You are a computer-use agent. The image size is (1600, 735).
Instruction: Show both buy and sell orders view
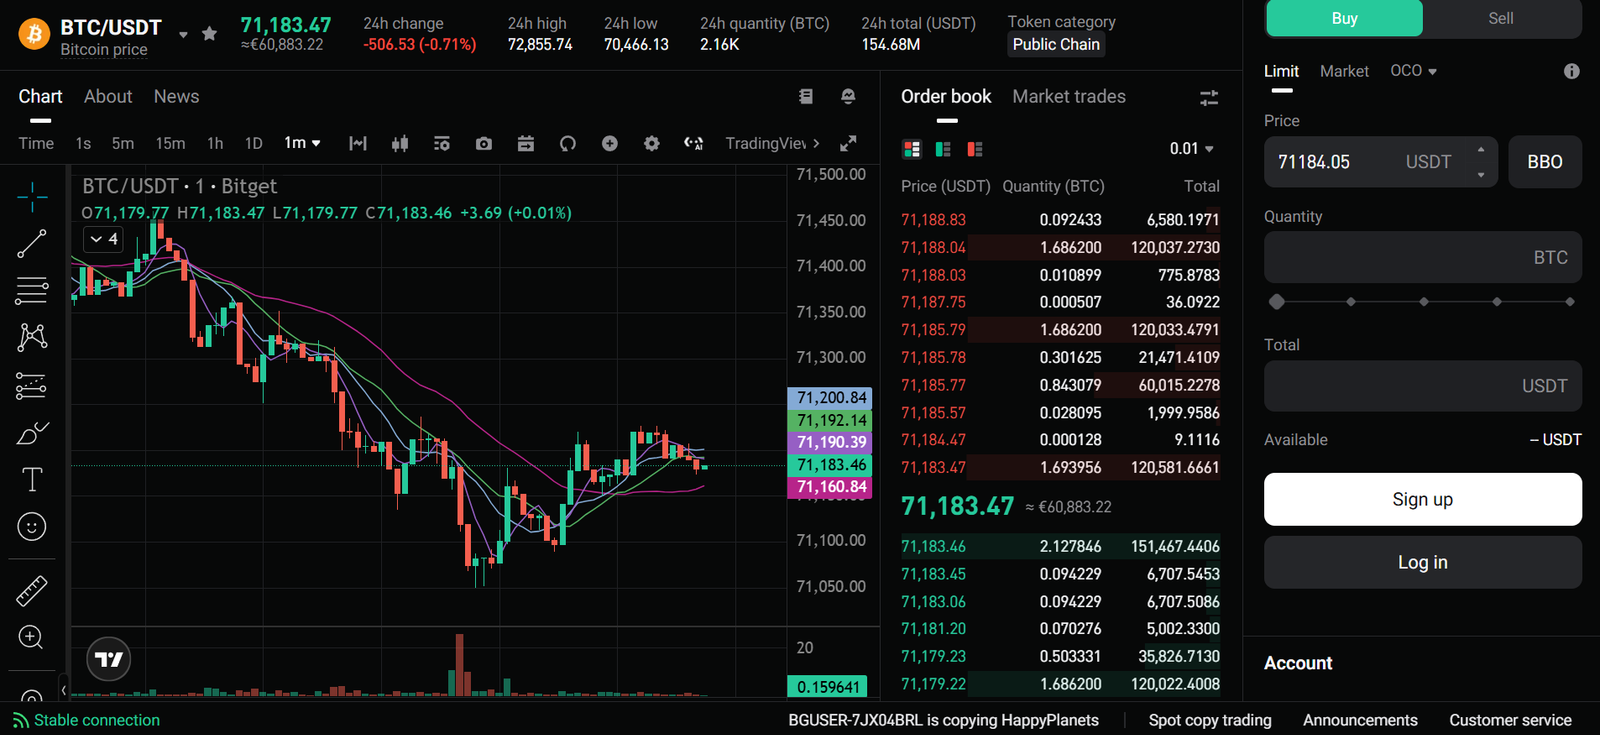coord(912,149)
